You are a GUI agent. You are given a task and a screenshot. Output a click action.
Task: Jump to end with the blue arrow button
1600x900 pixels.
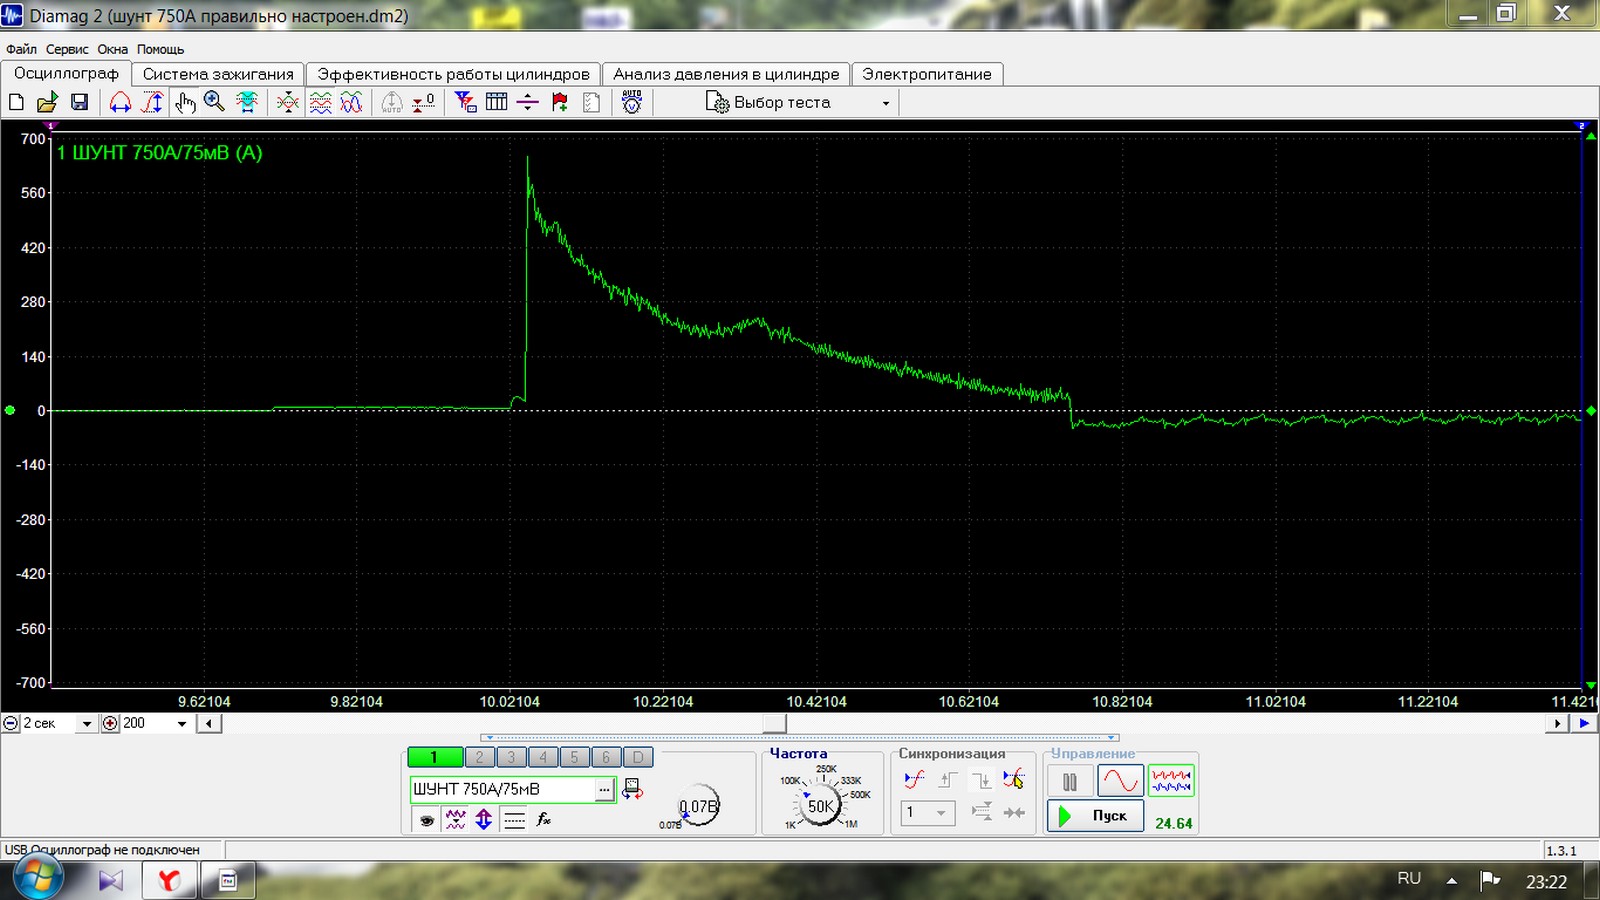[1584, 723]
